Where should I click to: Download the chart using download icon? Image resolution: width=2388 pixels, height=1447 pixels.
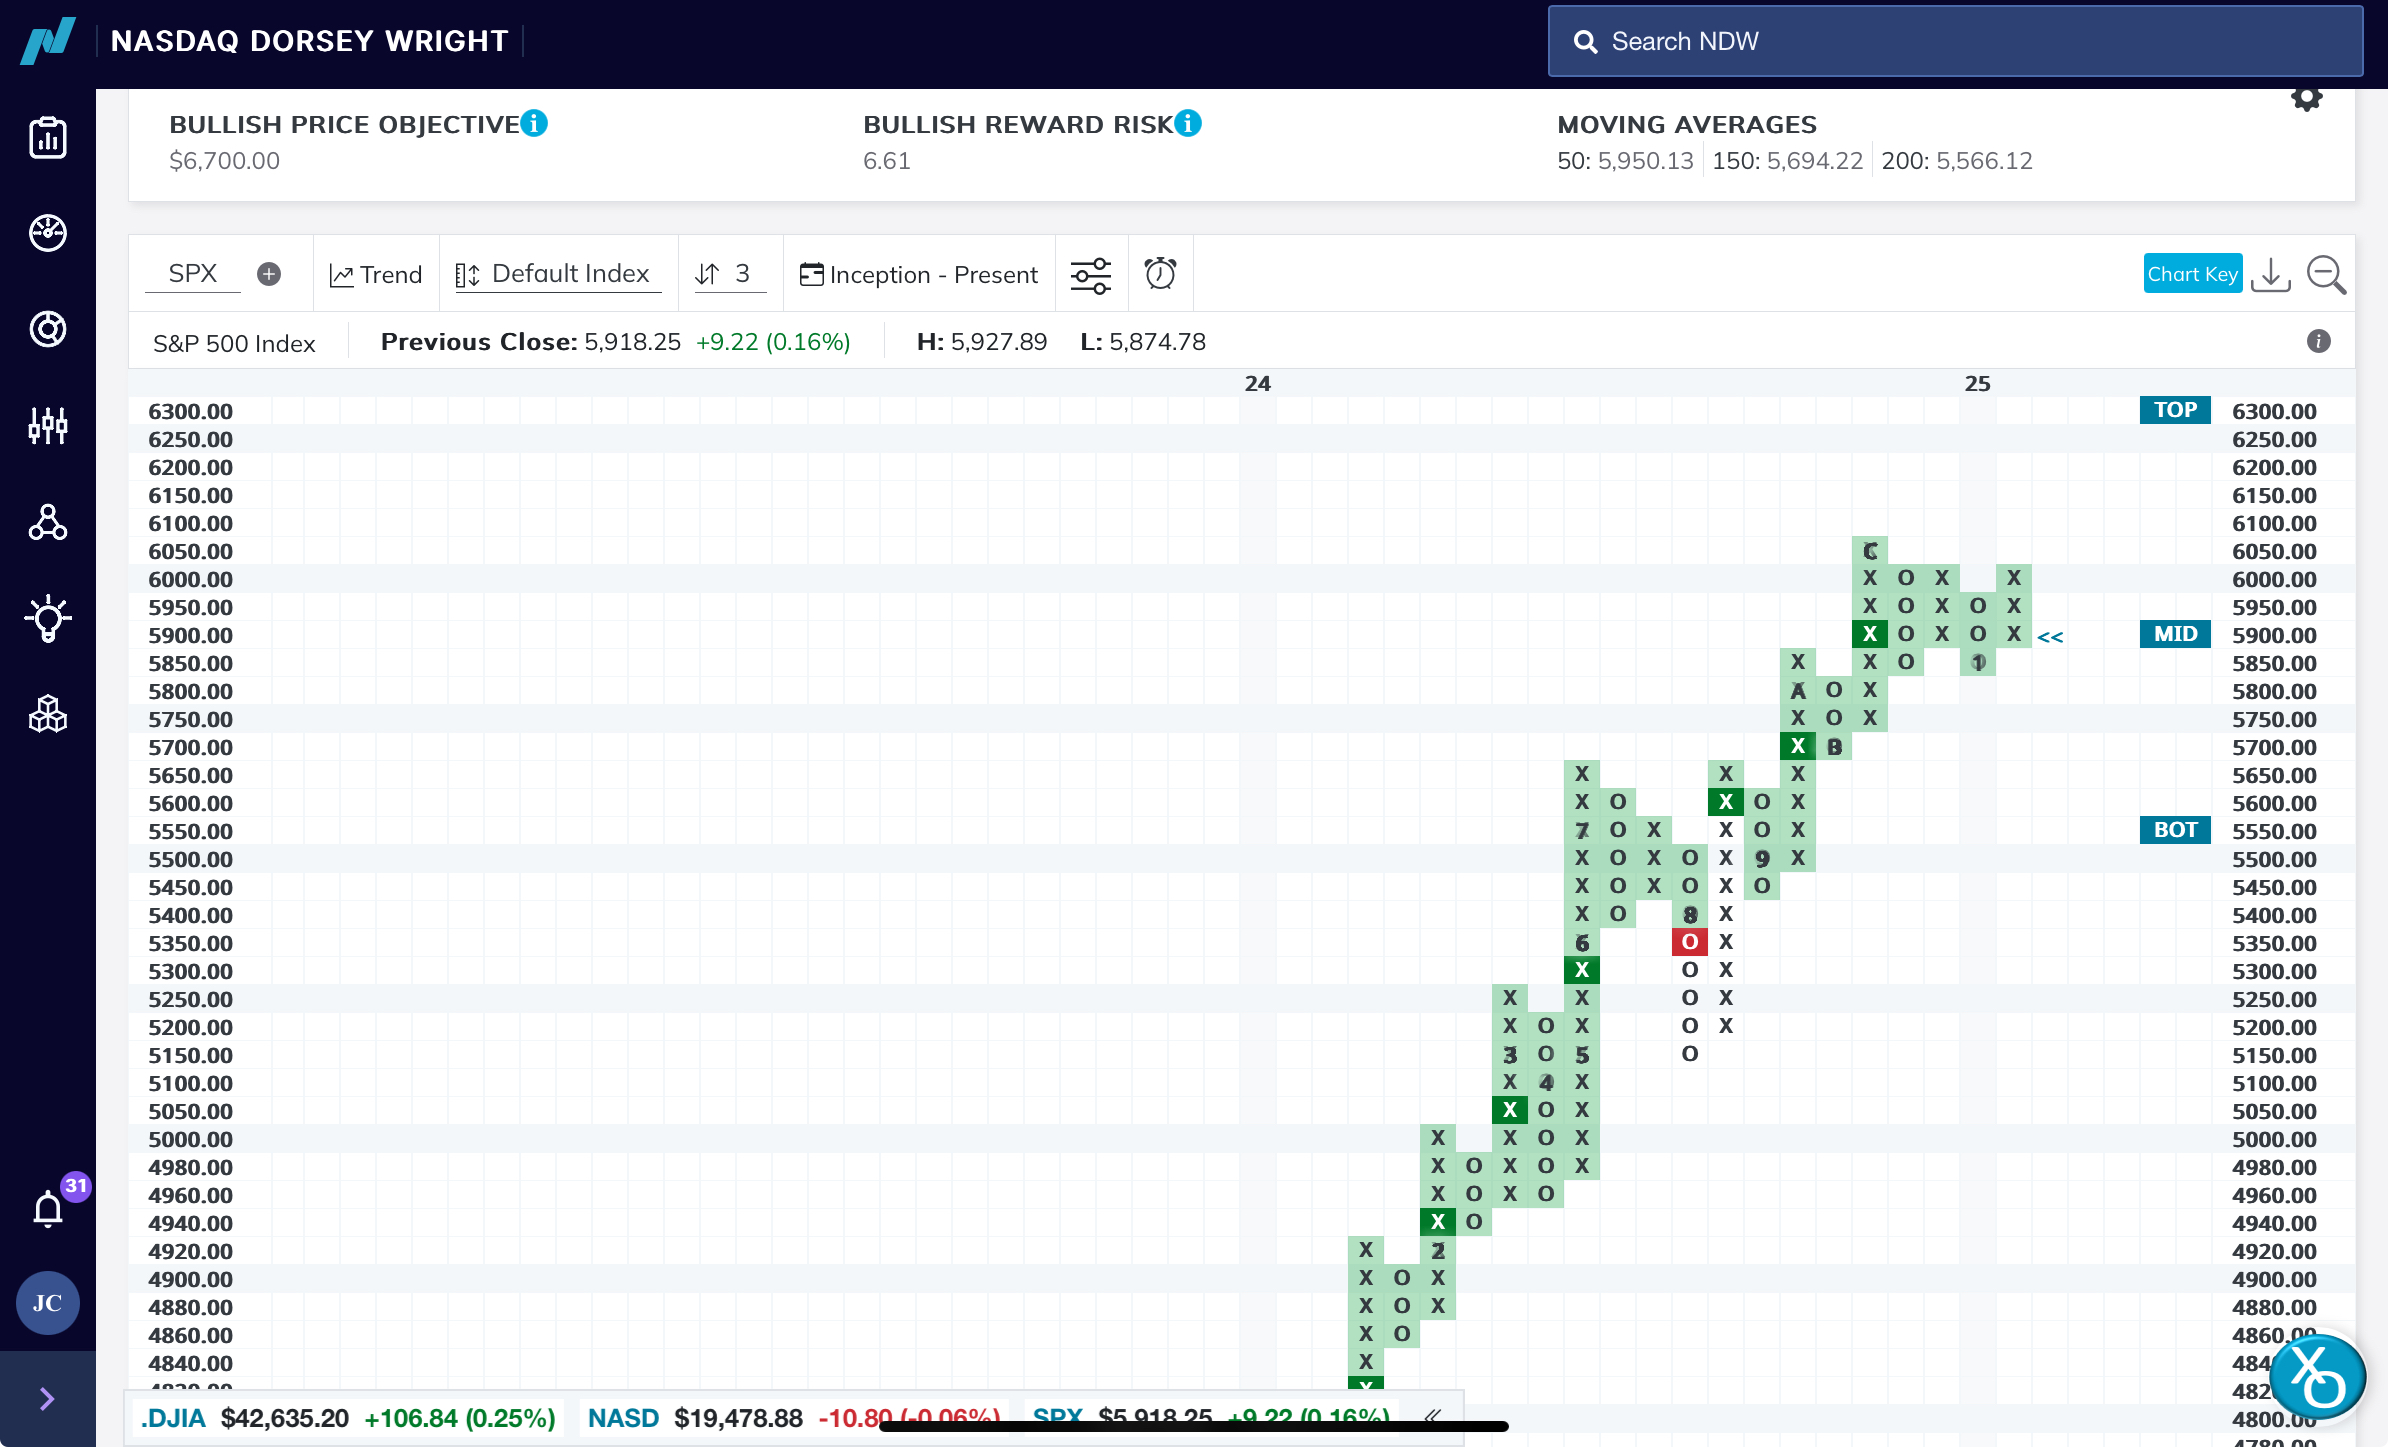point(2270,274)
